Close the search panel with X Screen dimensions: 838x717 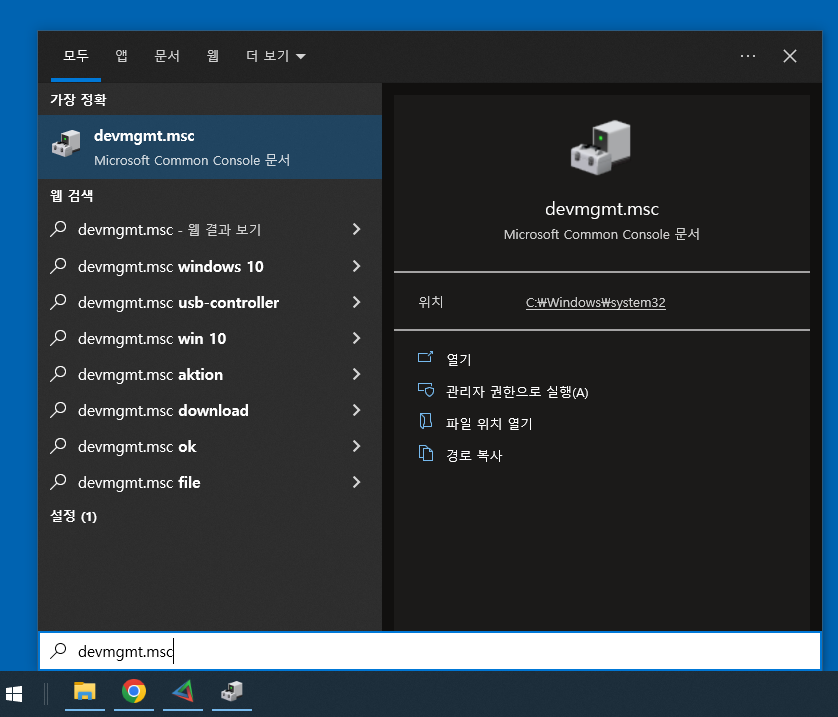coord(790,56)
